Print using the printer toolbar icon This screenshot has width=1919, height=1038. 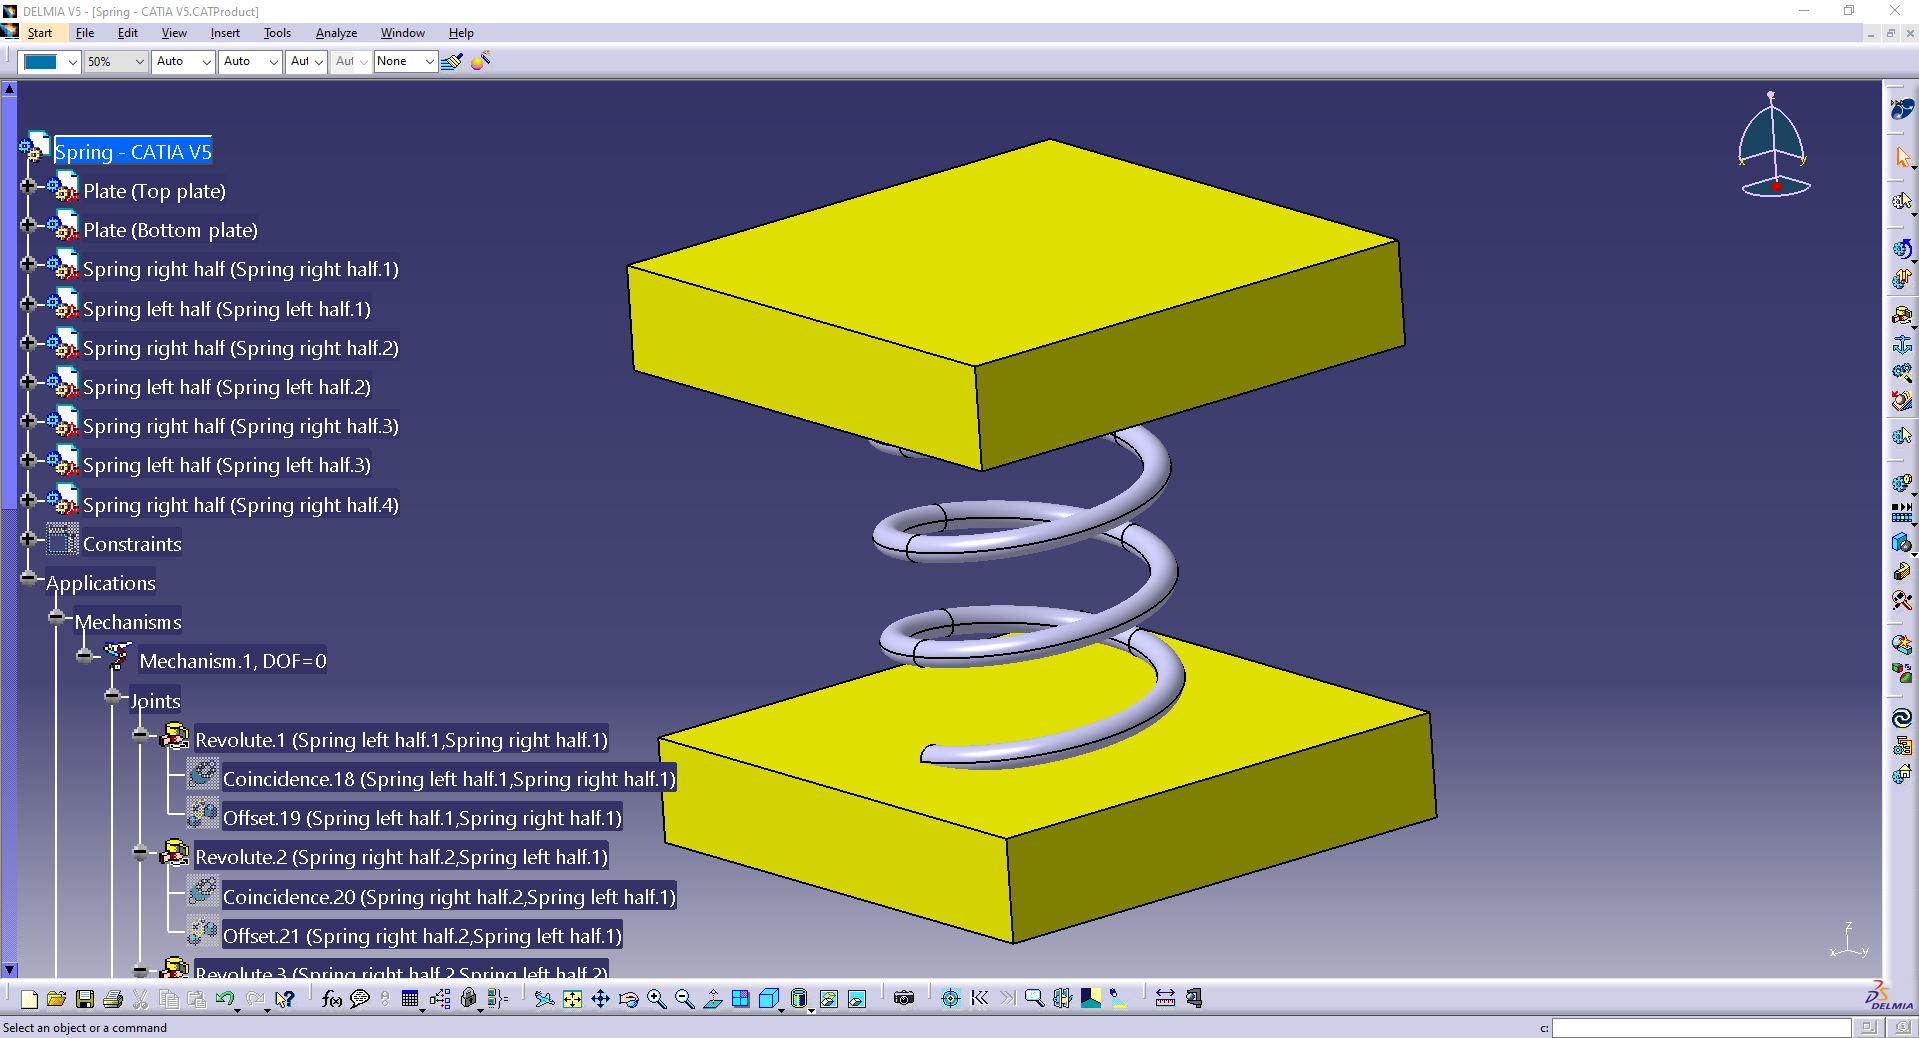[113, 998]
